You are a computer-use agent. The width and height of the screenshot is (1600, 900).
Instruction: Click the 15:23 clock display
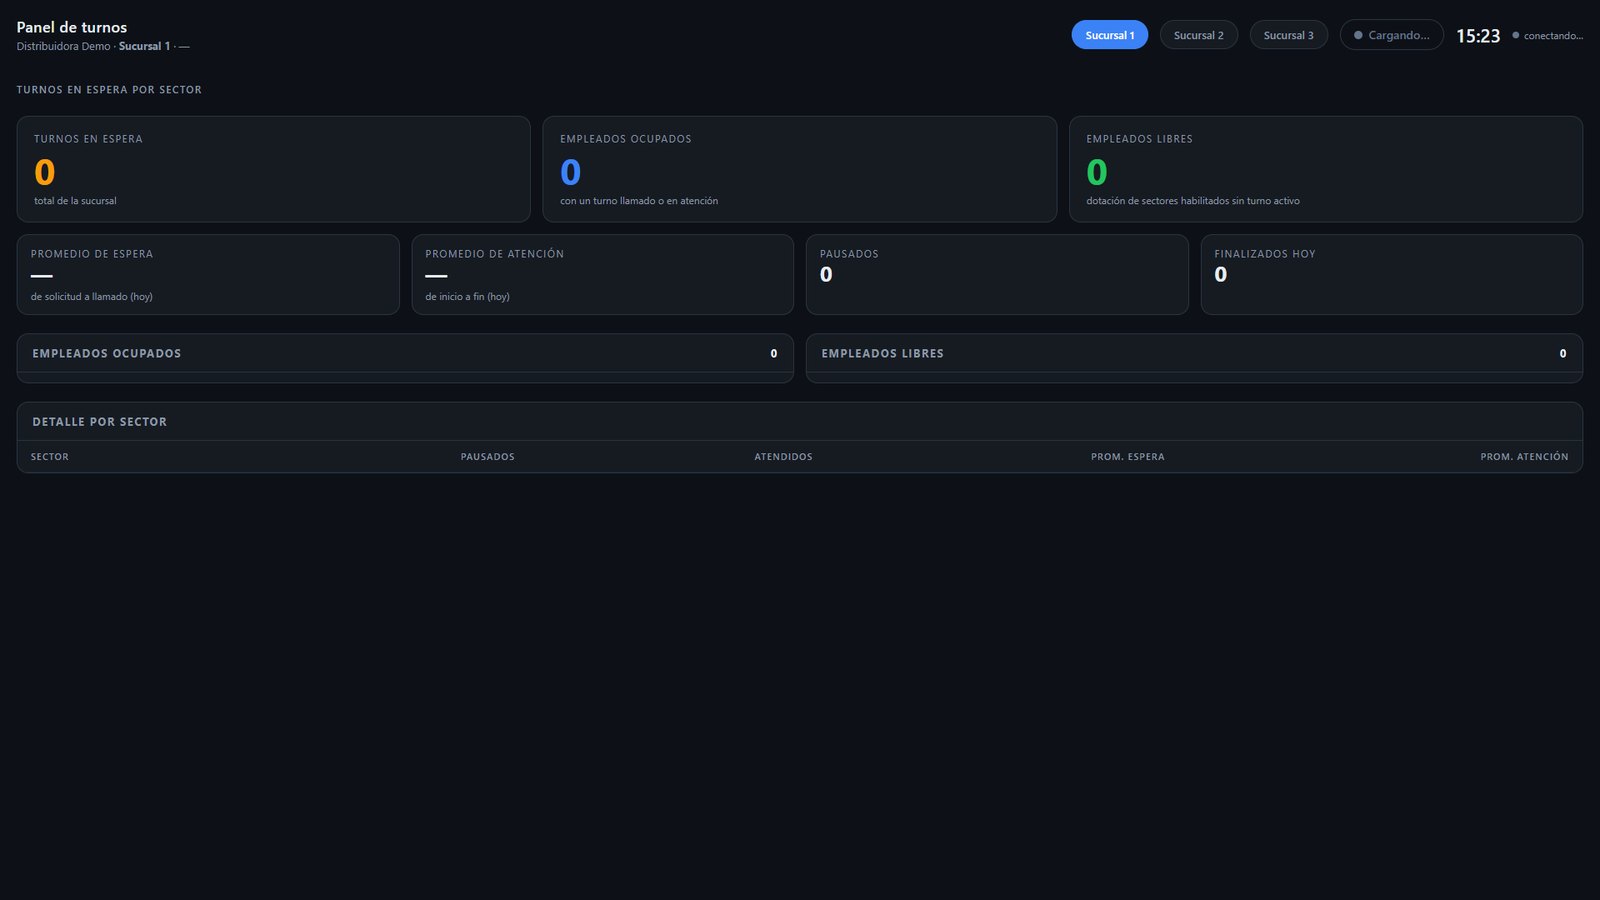[x=1478, y=36]
